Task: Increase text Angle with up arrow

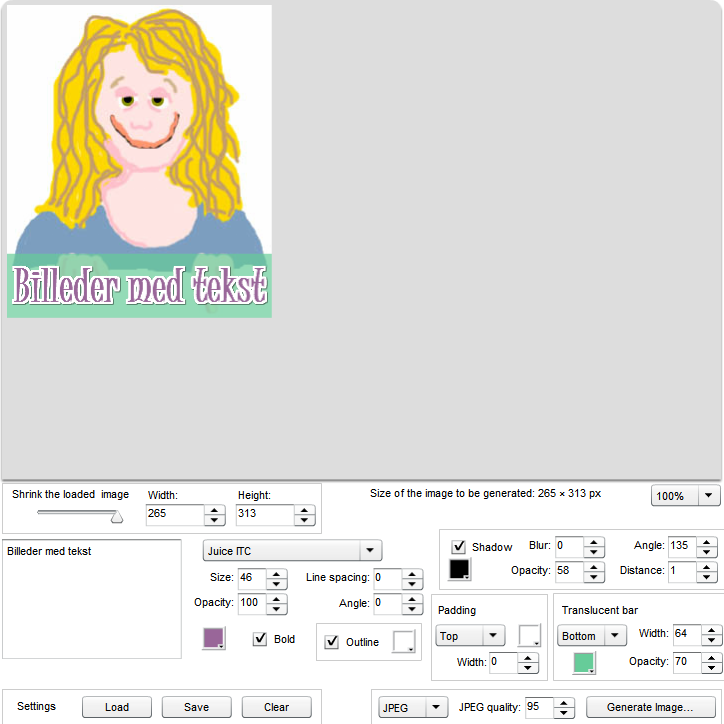Action: [x=412, y=599]
